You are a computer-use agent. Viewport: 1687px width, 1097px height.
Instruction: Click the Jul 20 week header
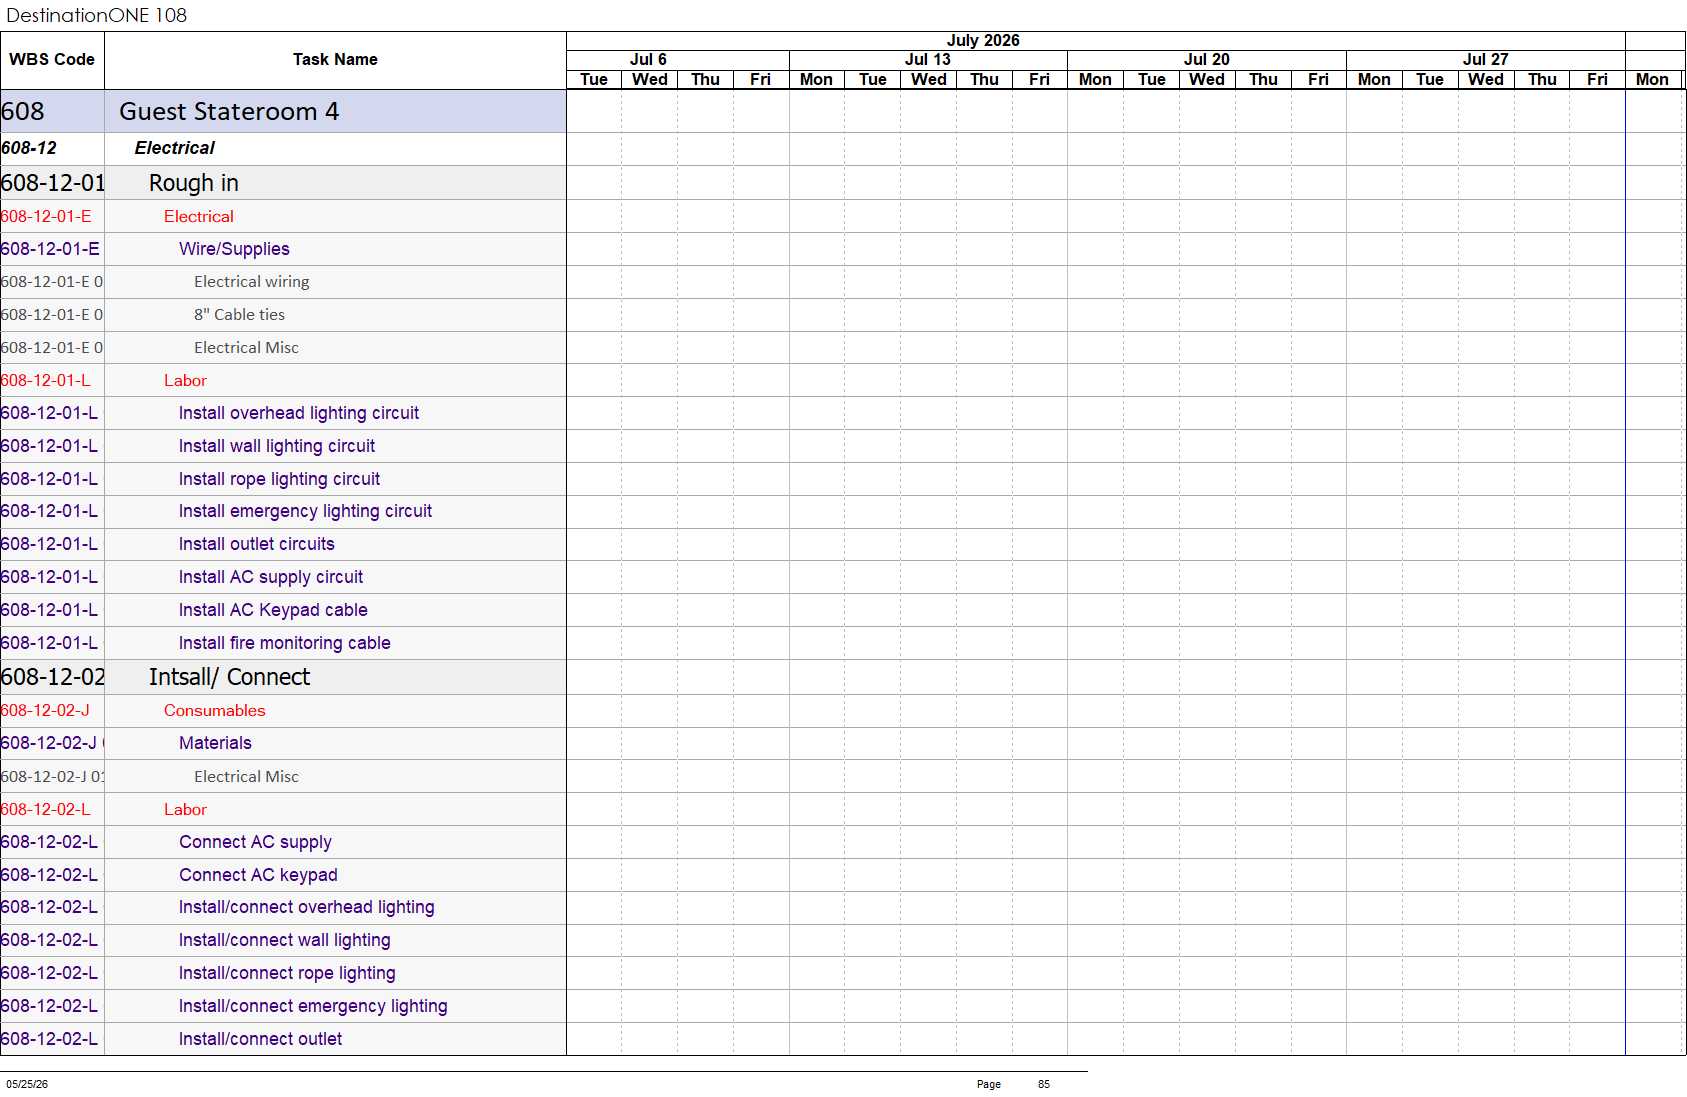(1207, 60)
